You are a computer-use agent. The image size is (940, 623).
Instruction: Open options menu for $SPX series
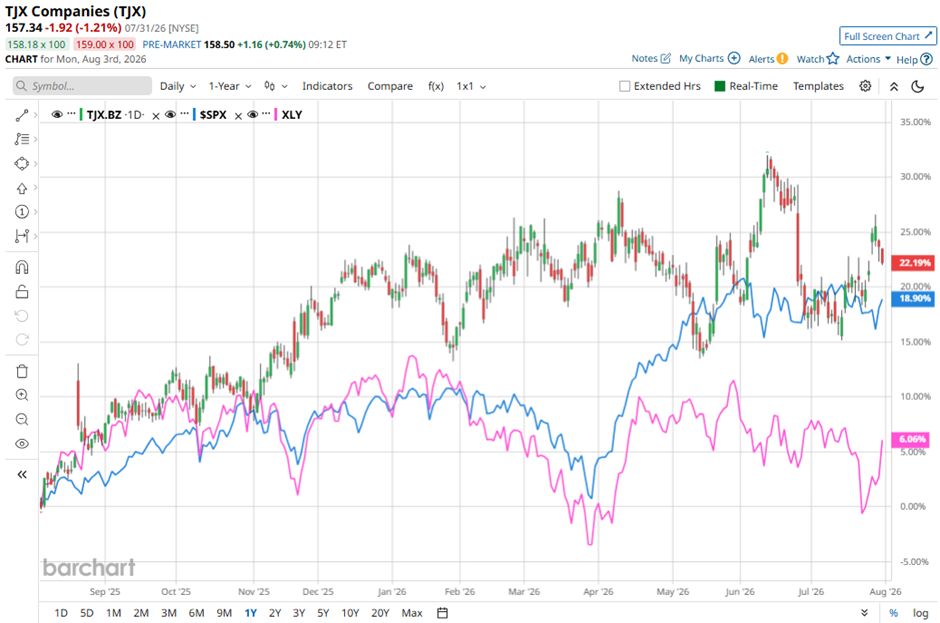[x=185, y=113]
